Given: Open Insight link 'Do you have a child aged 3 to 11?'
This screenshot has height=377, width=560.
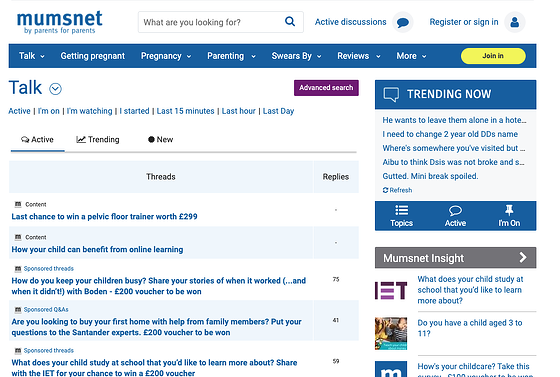Looking at the screenshot, I should pos(470,328).
